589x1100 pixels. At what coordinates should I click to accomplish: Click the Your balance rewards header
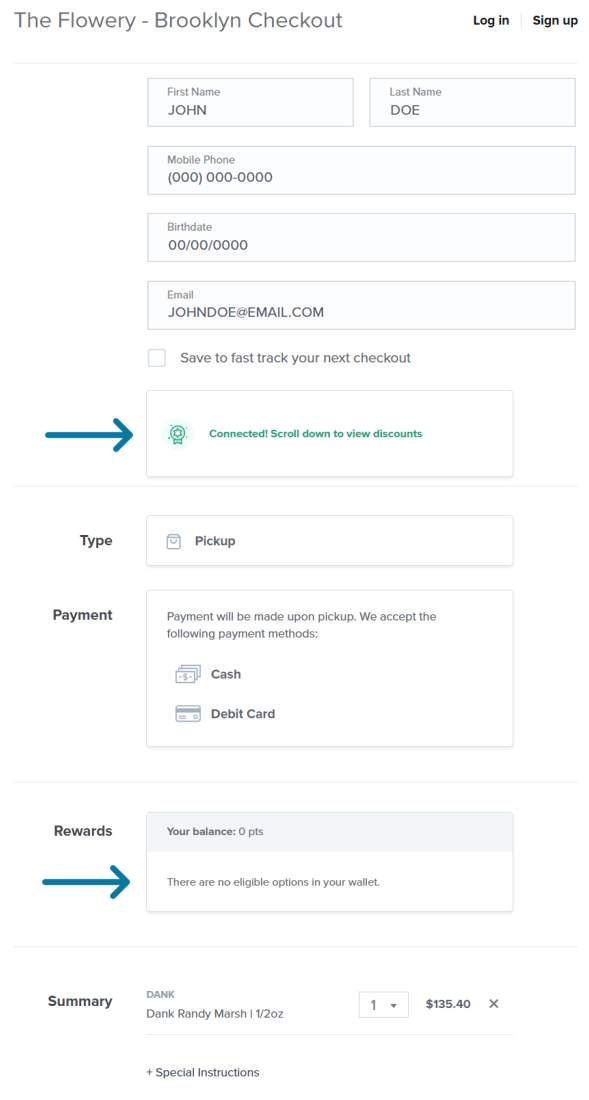[x=330, y=832]
